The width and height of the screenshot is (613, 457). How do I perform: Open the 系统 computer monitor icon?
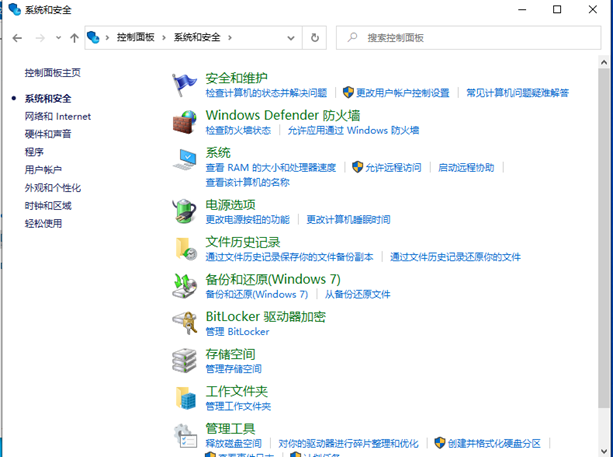pos(184,160)
